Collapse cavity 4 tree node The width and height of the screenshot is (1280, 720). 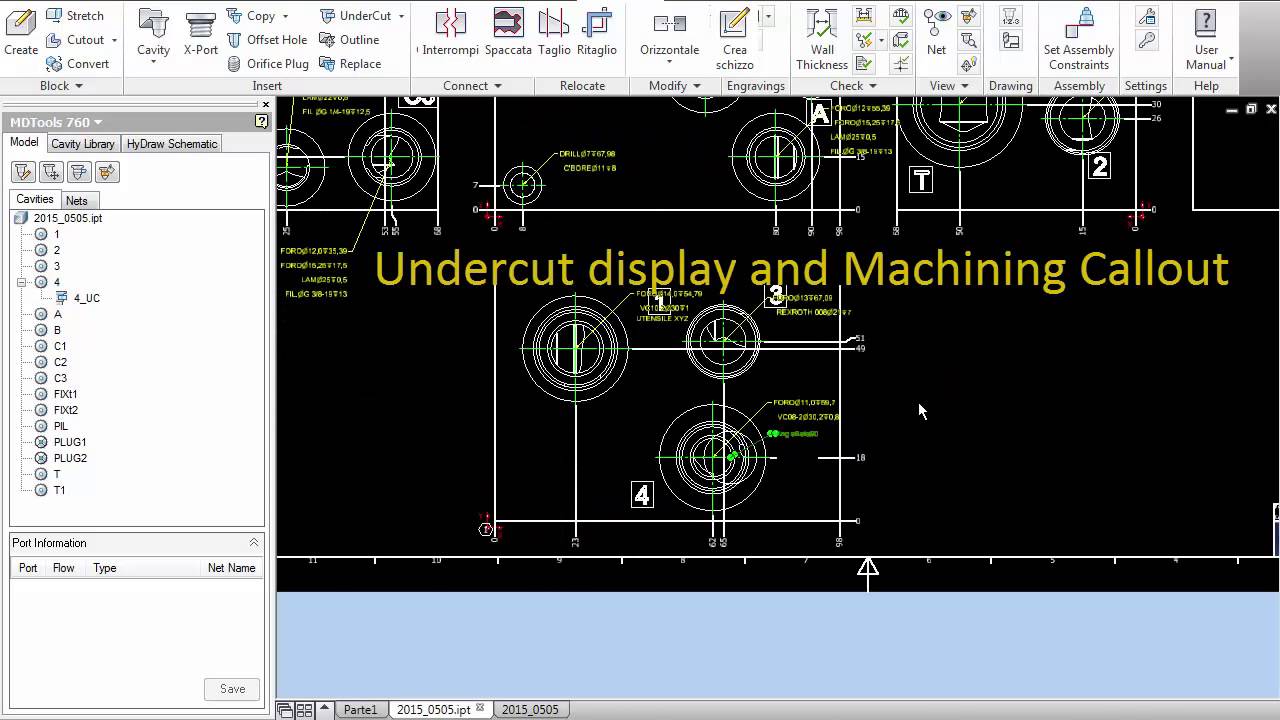coord(22,282)
